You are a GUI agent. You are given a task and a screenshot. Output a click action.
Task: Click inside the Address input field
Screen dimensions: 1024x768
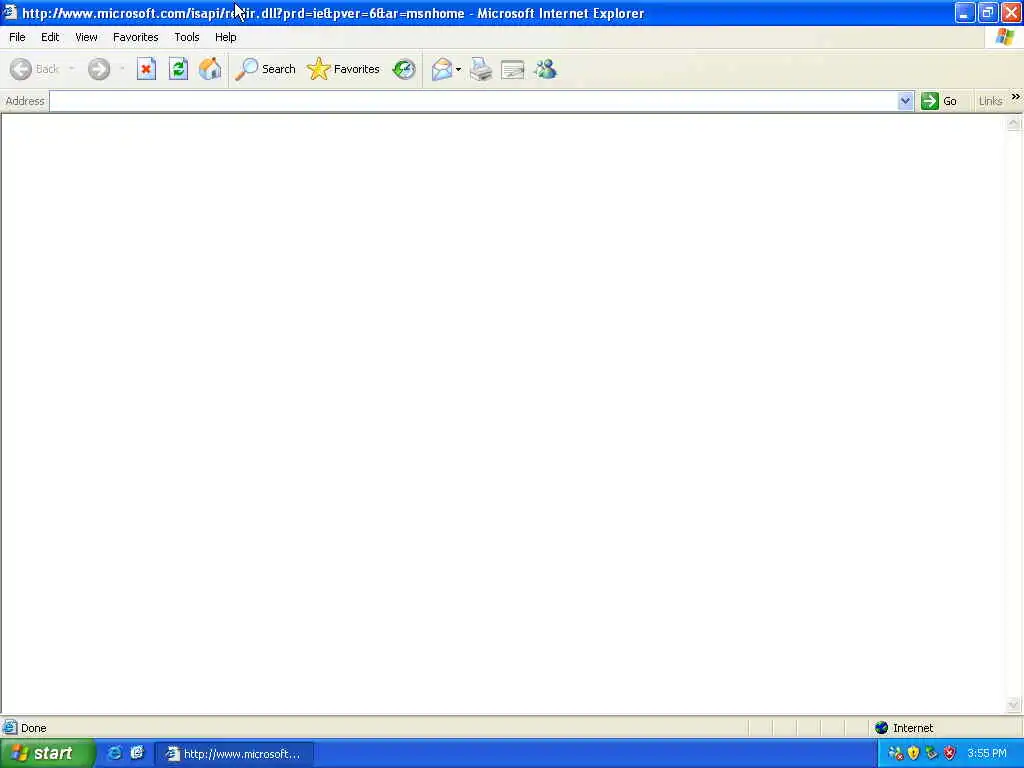pyautogui.click(x=473, y=101)
